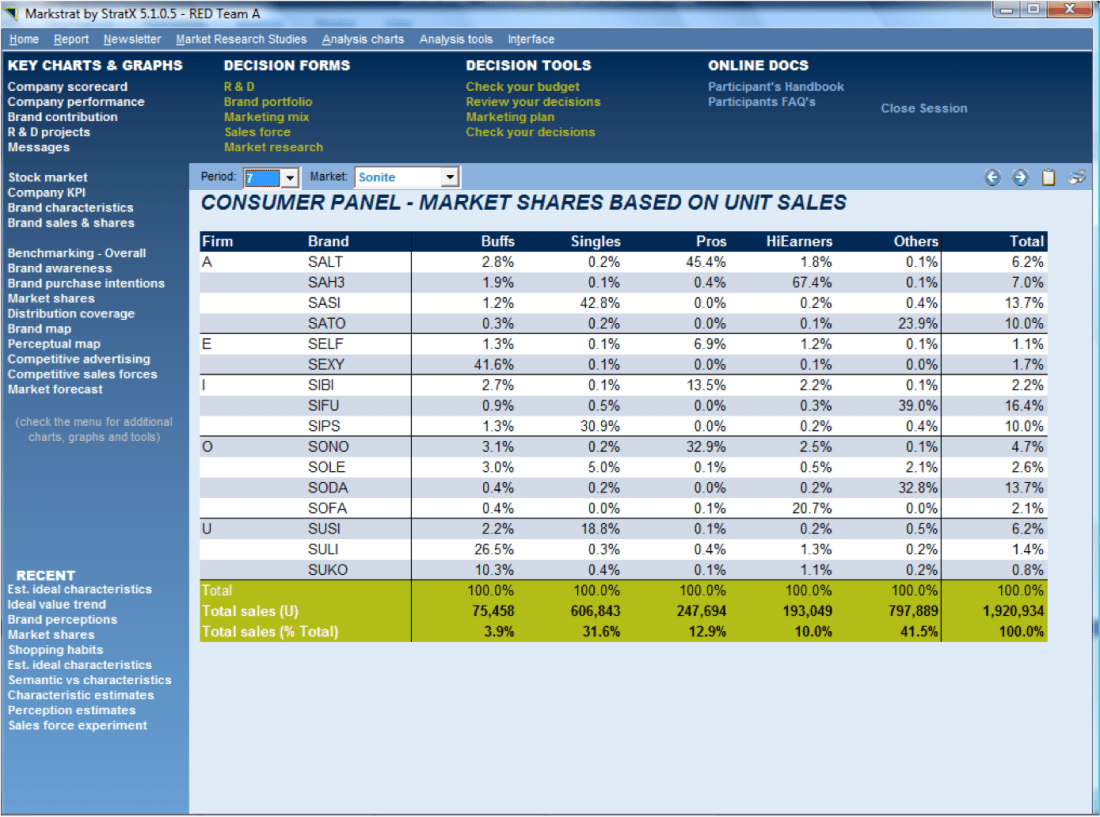Click the Close Session link
This screenshot has width=1100, height=817.
924,108
